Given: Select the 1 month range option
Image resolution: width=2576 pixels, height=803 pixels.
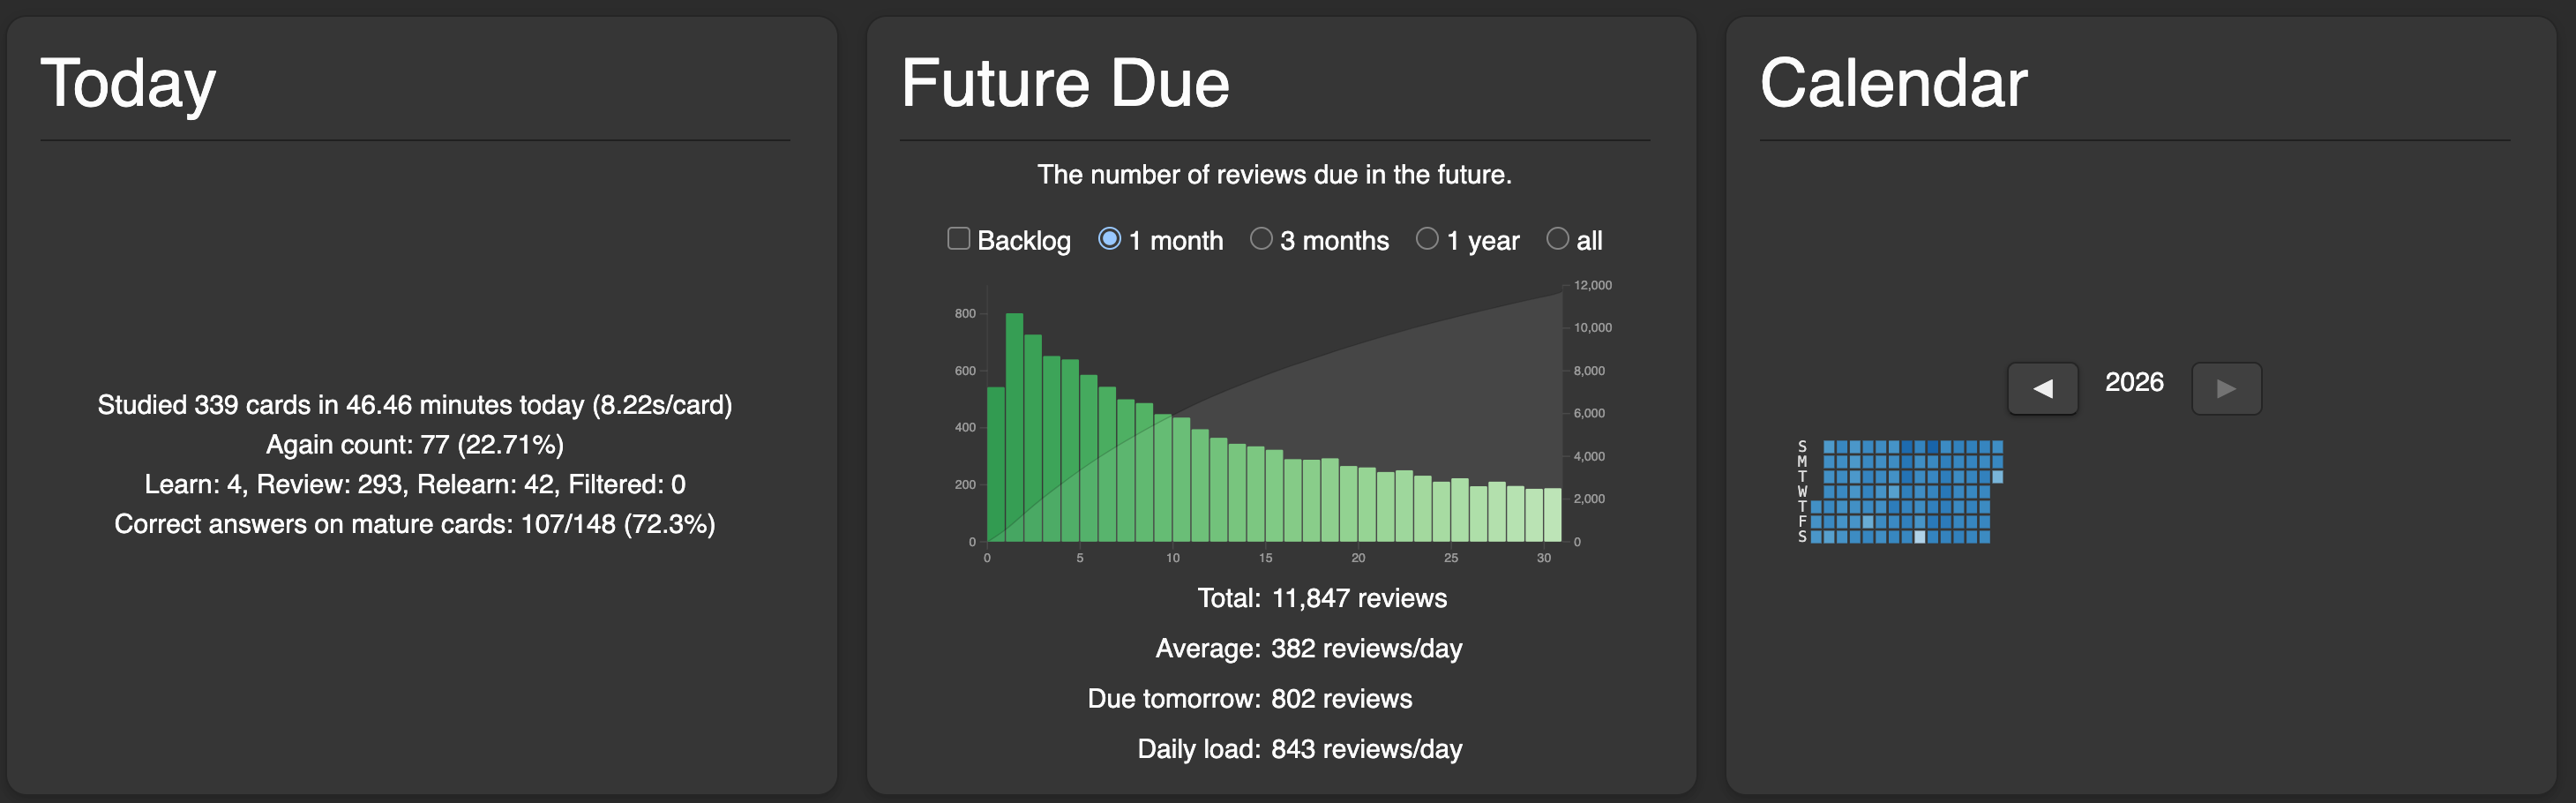Looking at the screenshot, I should click(1109, 239).
